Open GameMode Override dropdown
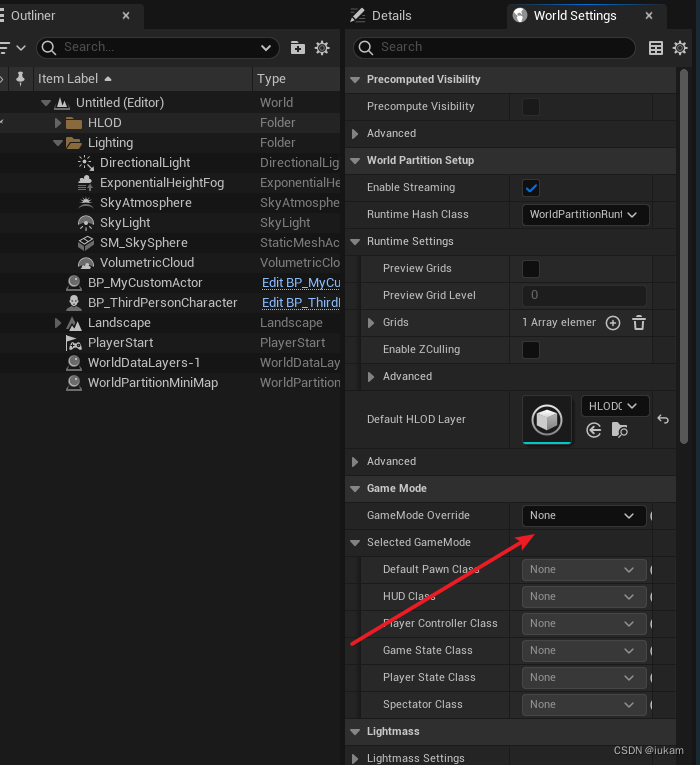700x765 pixels. tap(584, 516)
